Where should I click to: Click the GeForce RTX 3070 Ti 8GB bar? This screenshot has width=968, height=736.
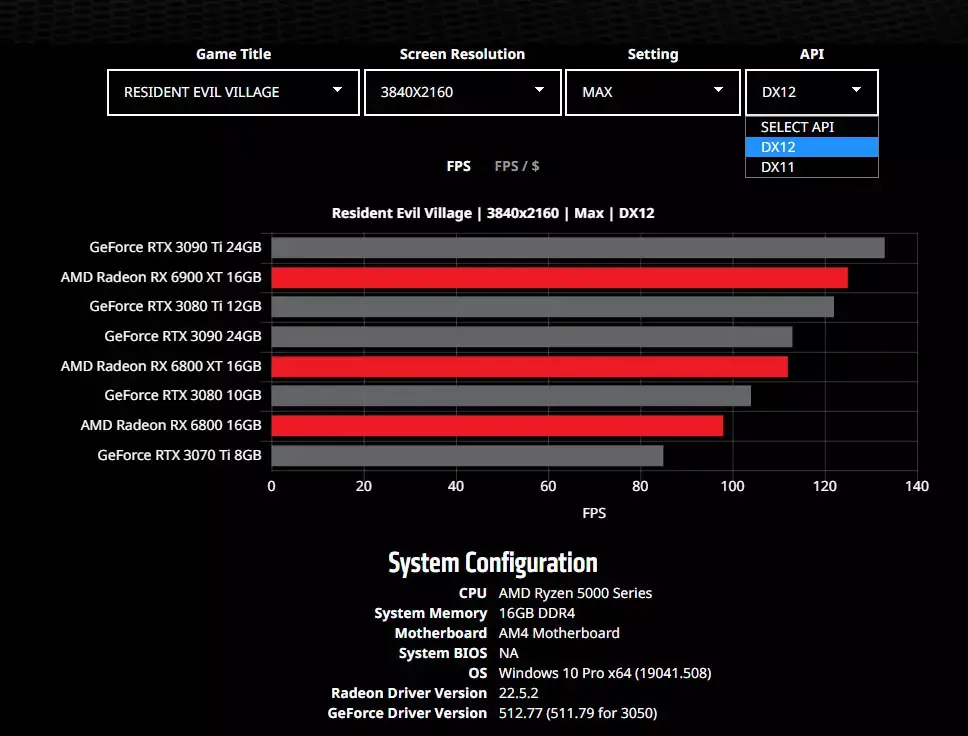(x=467, y=456)
